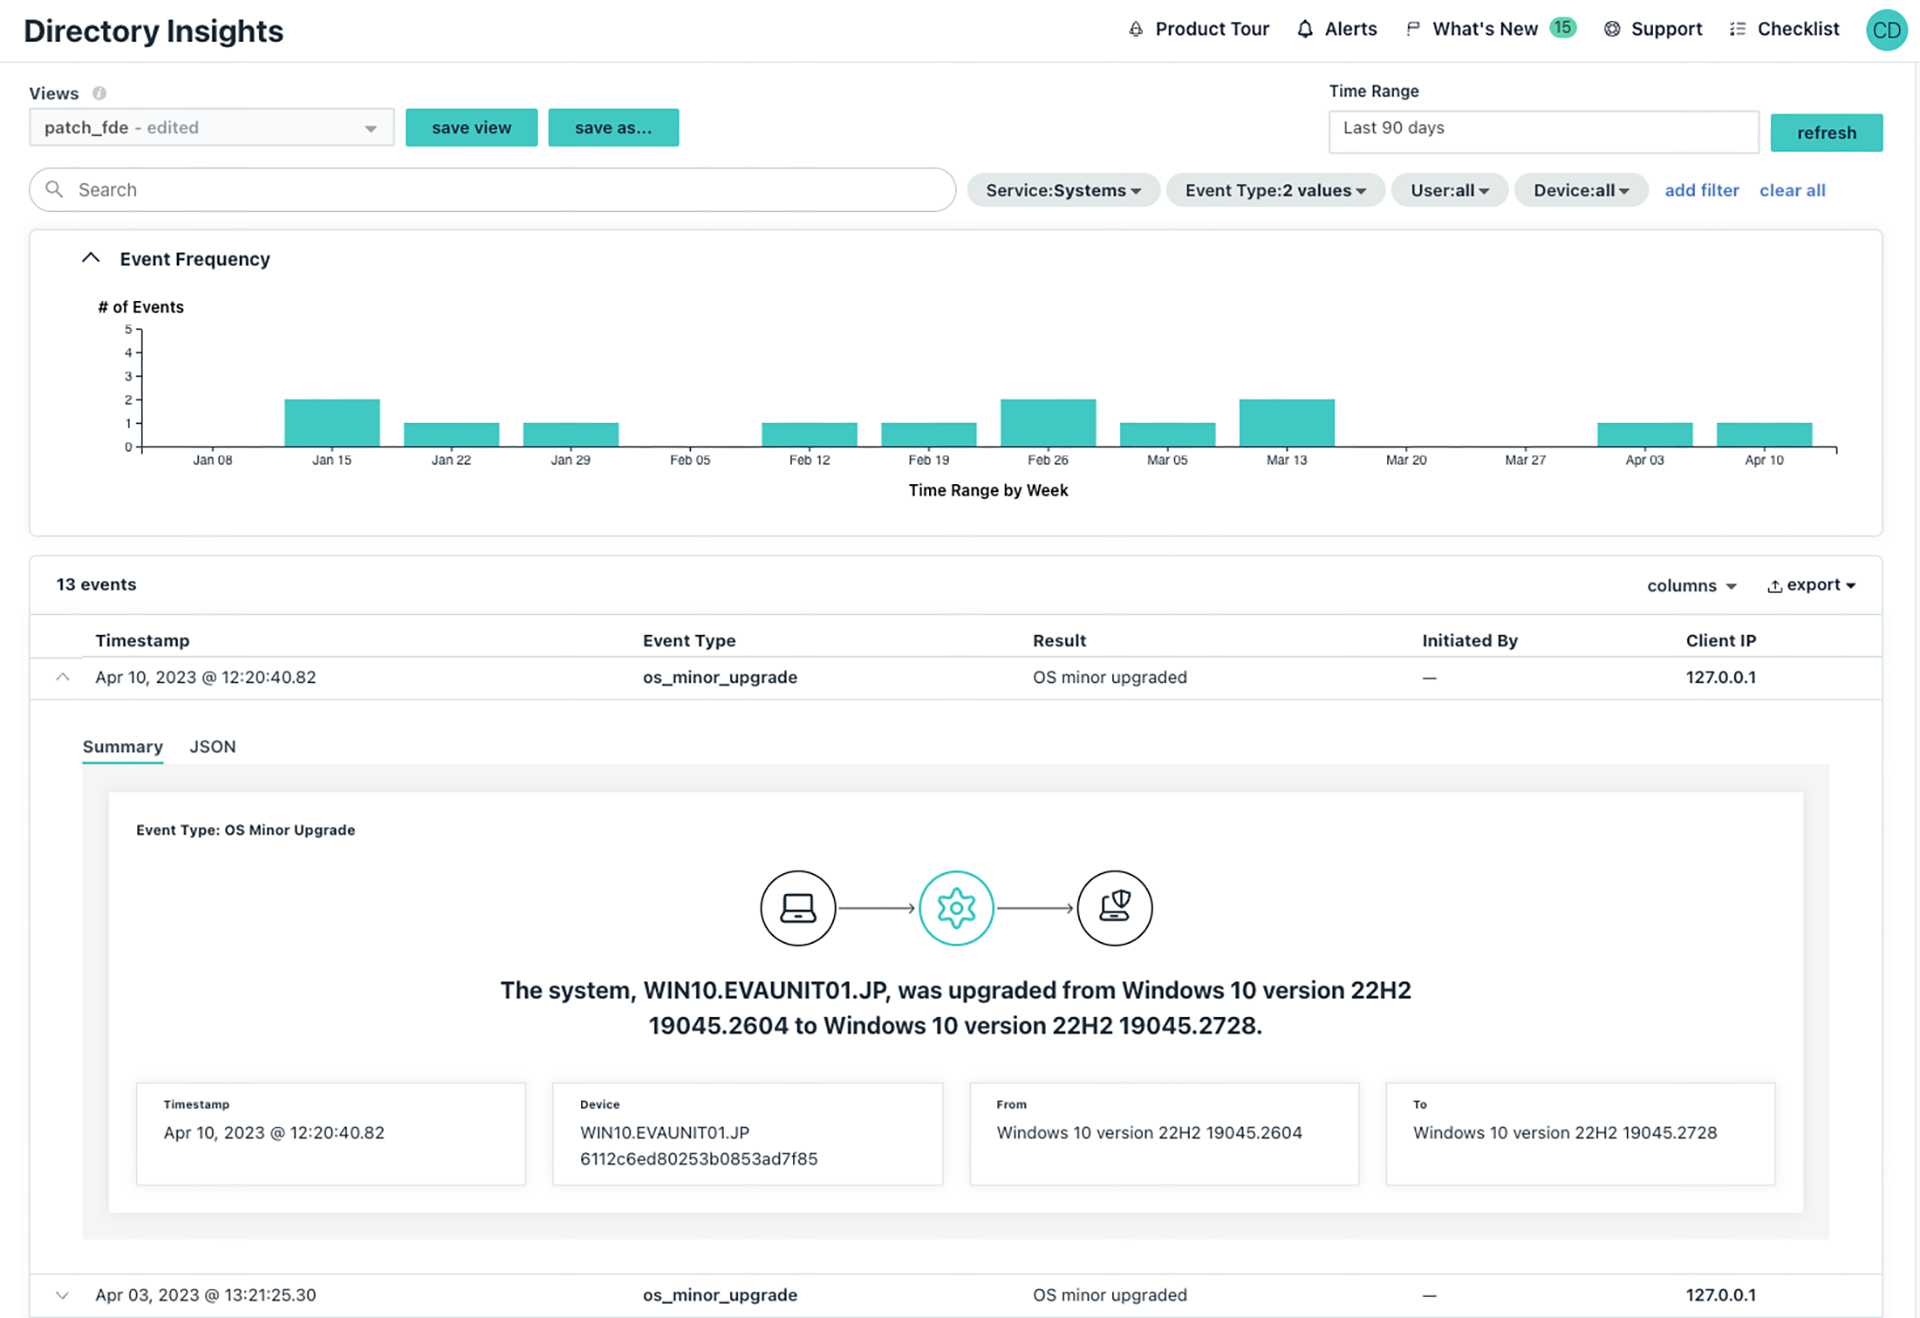Viewport: 1920px width, 1318px height.
Task: Open the CD user avatar
Action: 1886,30
